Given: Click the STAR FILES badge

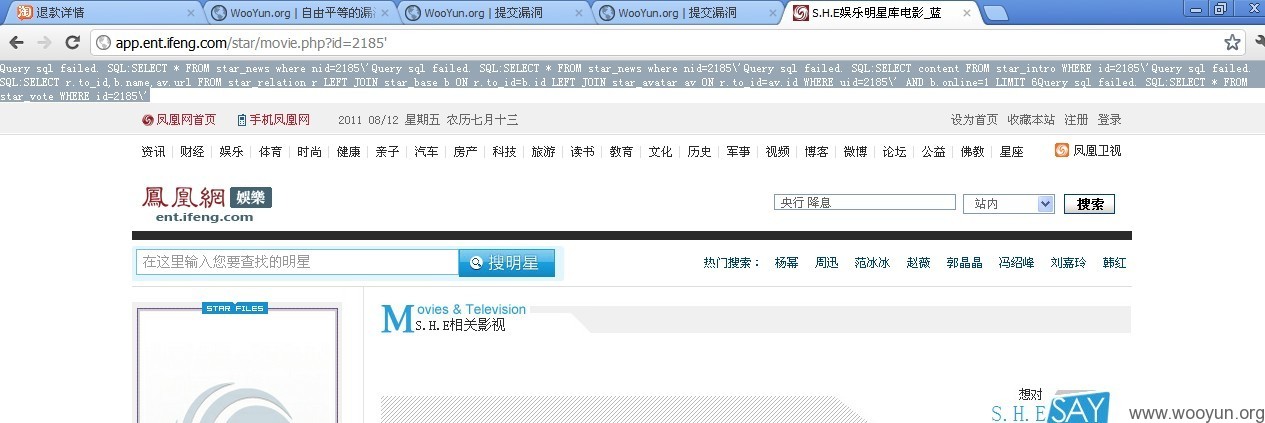Looking at the screenshot, I should 236,308.
